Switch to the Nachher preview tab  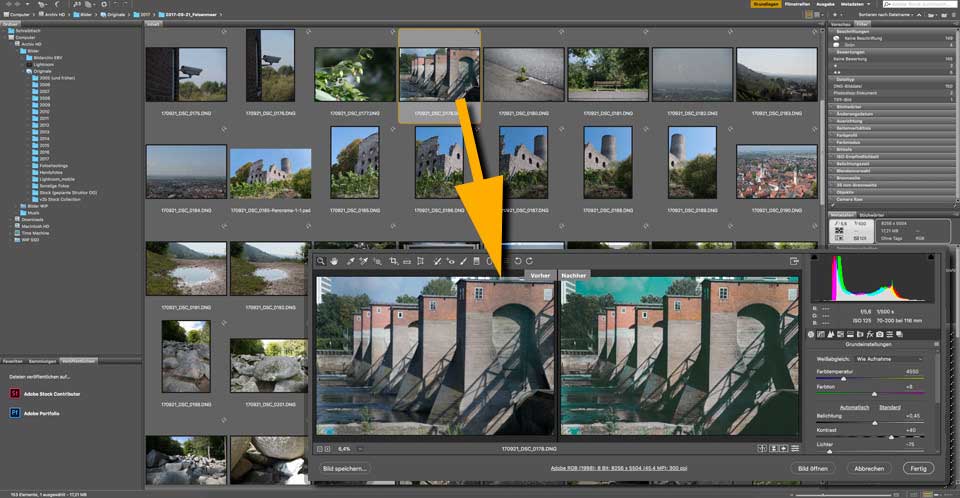(x=573, y=274)
